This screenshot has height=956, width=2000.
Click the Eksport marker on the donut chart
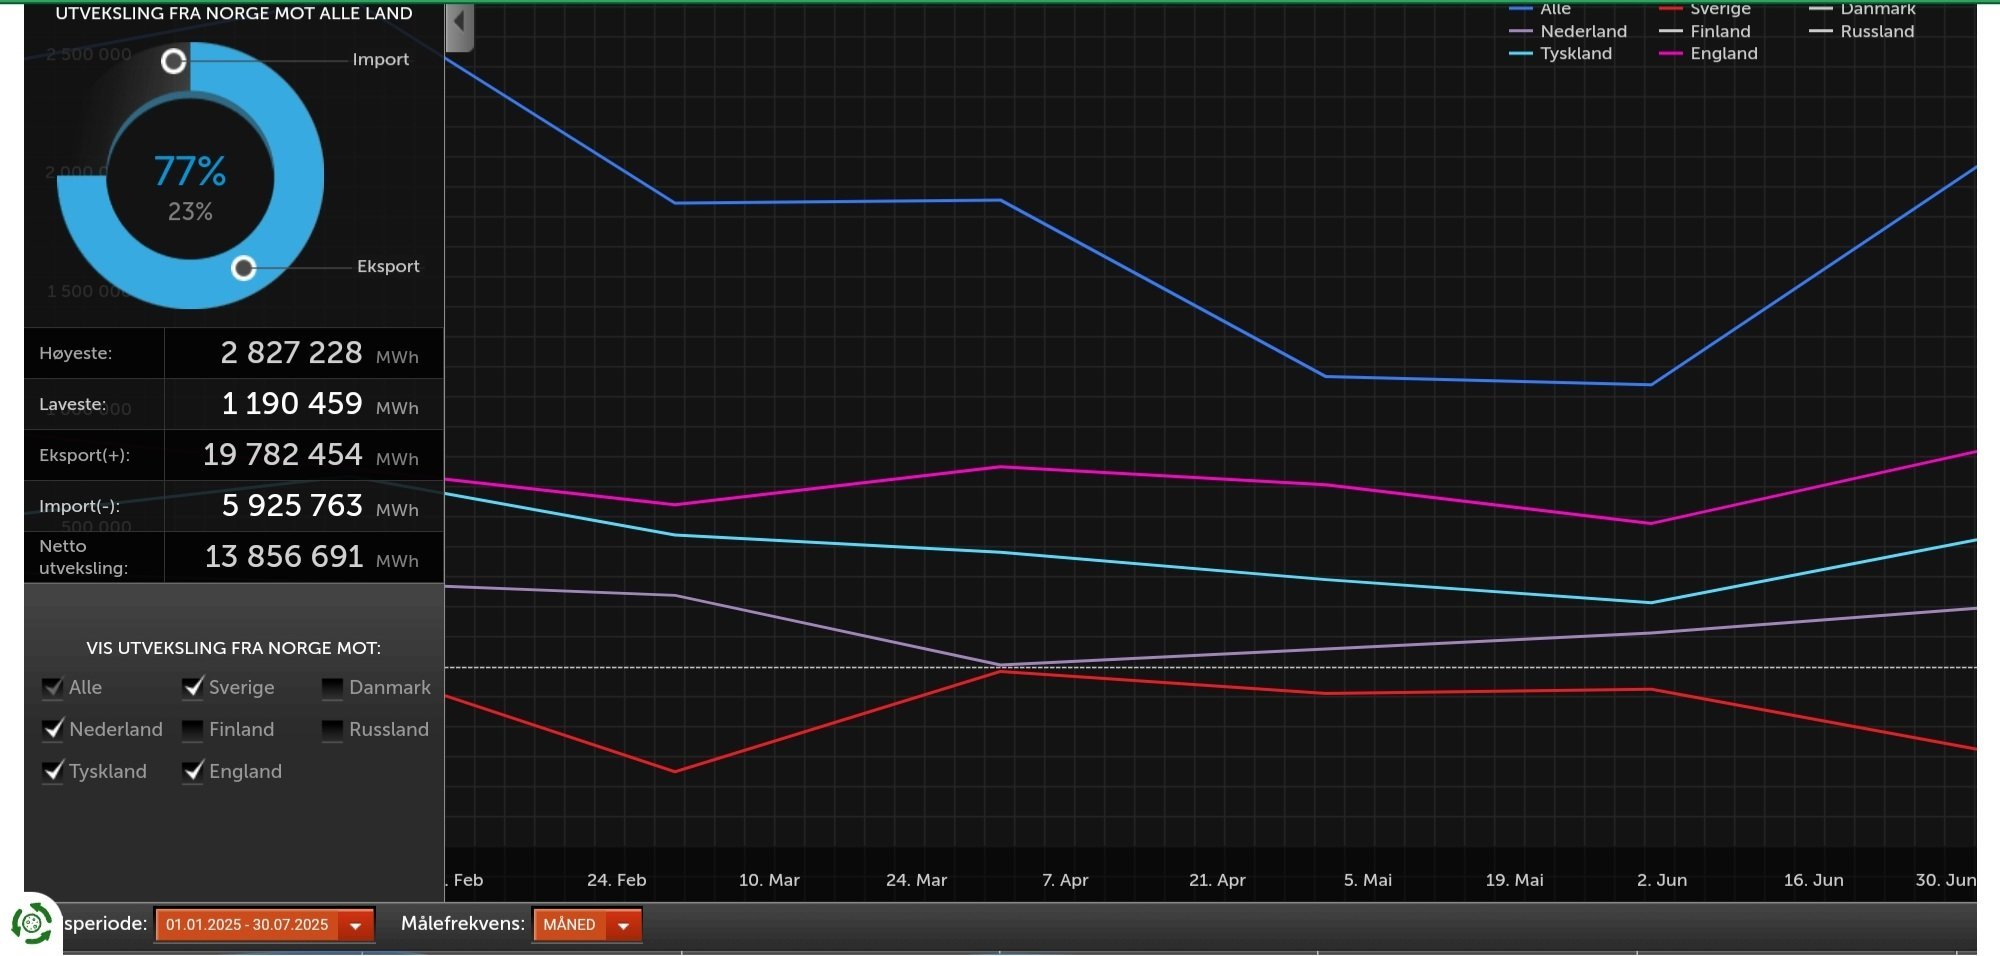(x=243, y=268)
